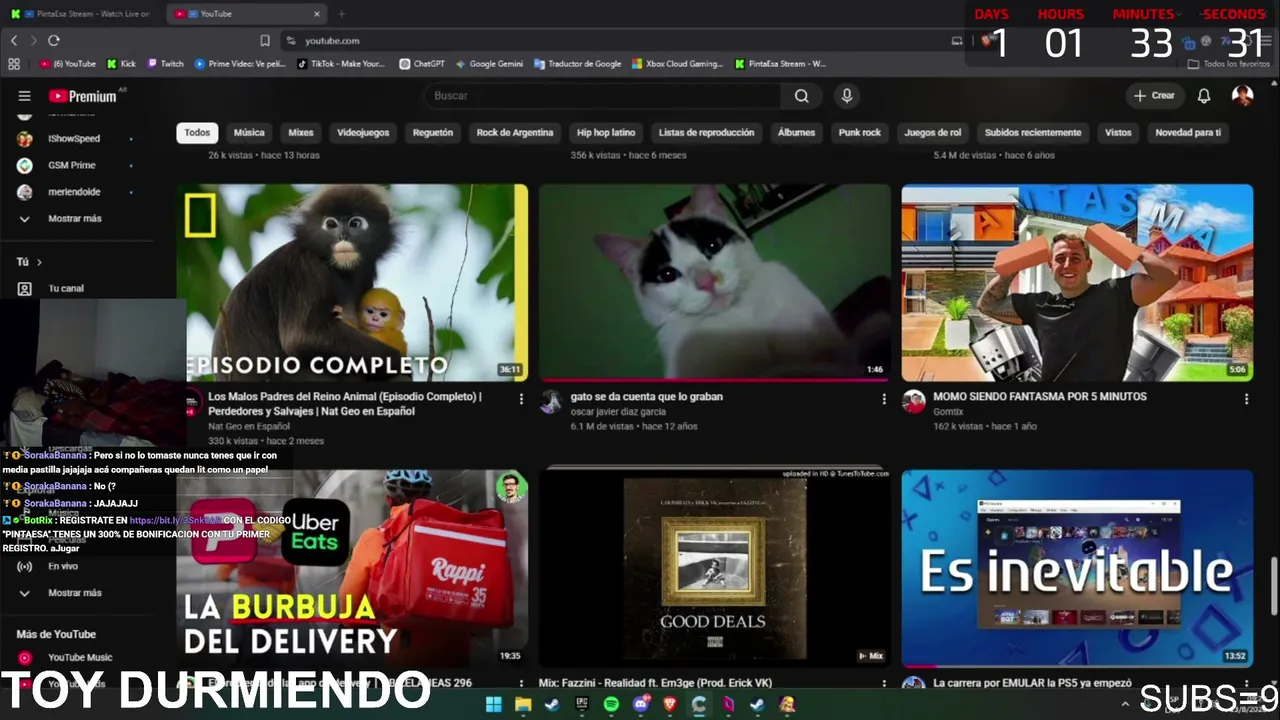Viewport: 1280px width, 720px height.
Task: Play La Burbuja del Delivery thumbnail
Action: (352, 568)
